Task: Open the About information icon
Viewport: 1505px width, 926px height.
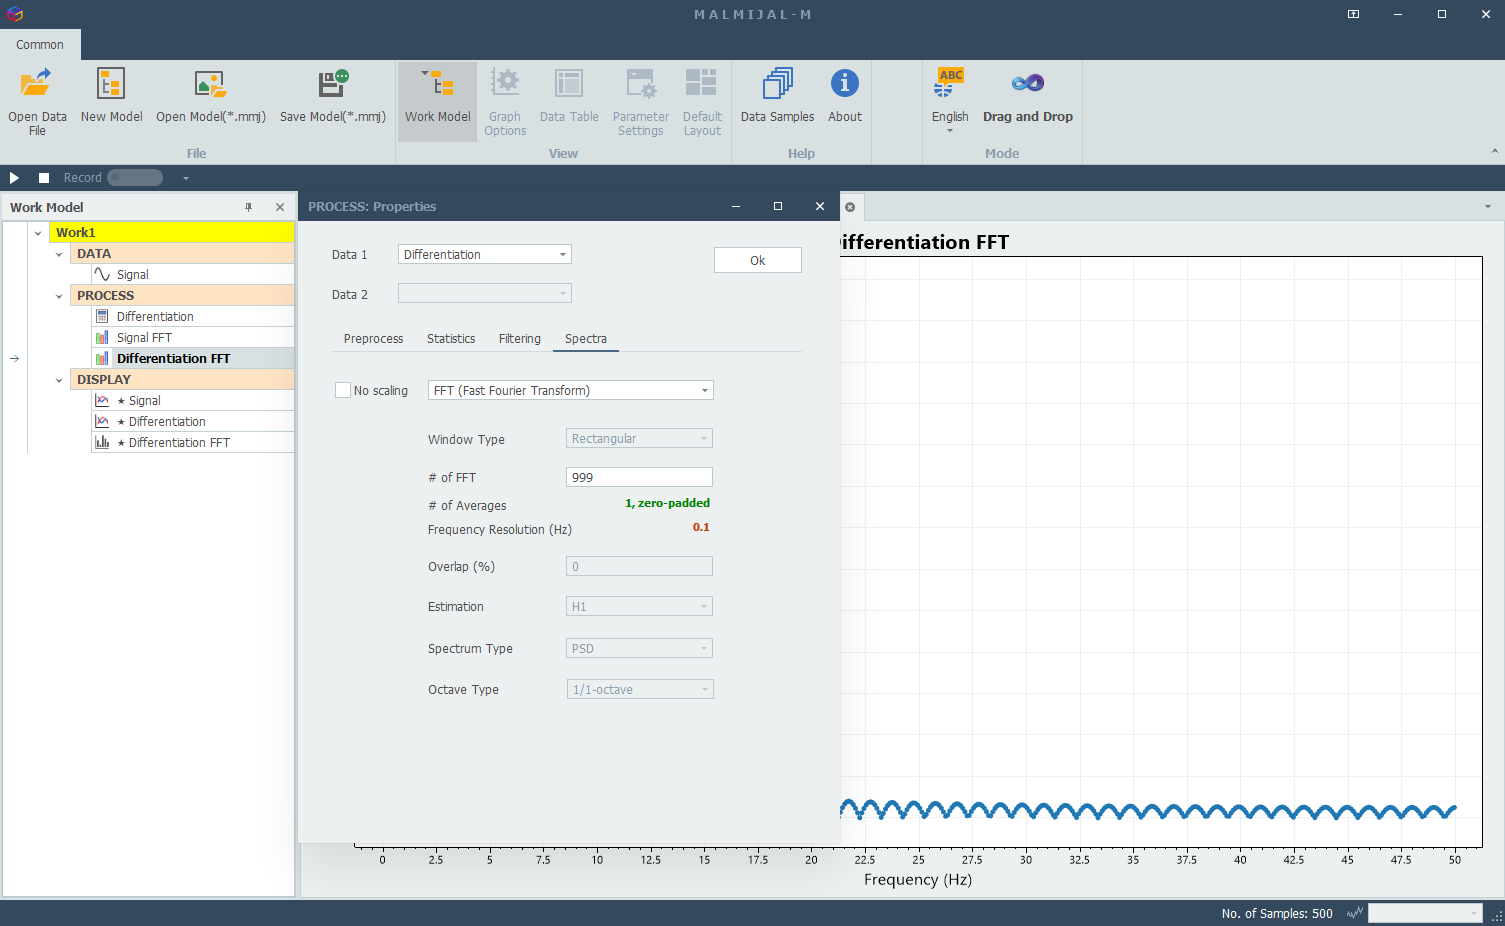Action: tap(845, 83)
